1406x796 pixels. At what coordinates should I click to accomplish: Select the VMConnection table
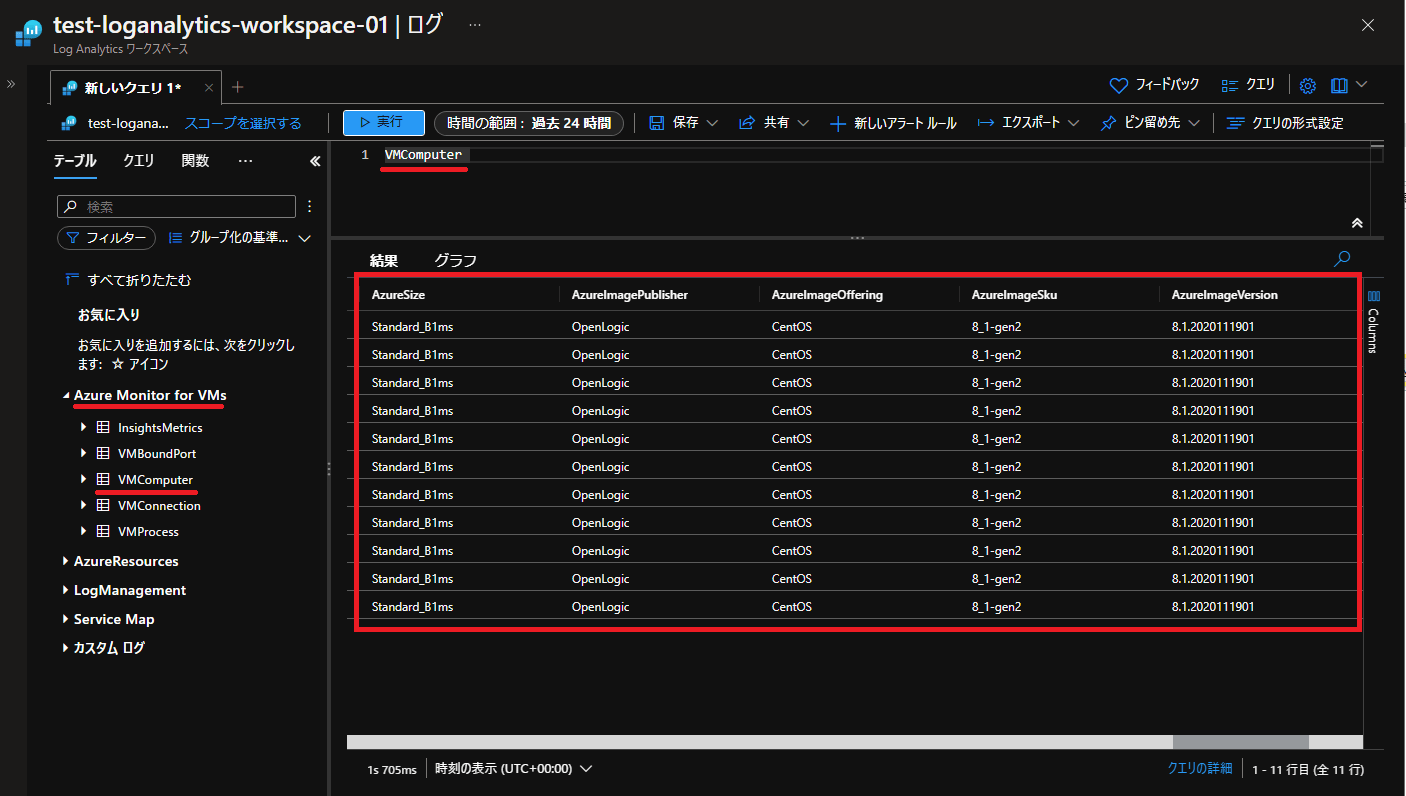point(159,505)
